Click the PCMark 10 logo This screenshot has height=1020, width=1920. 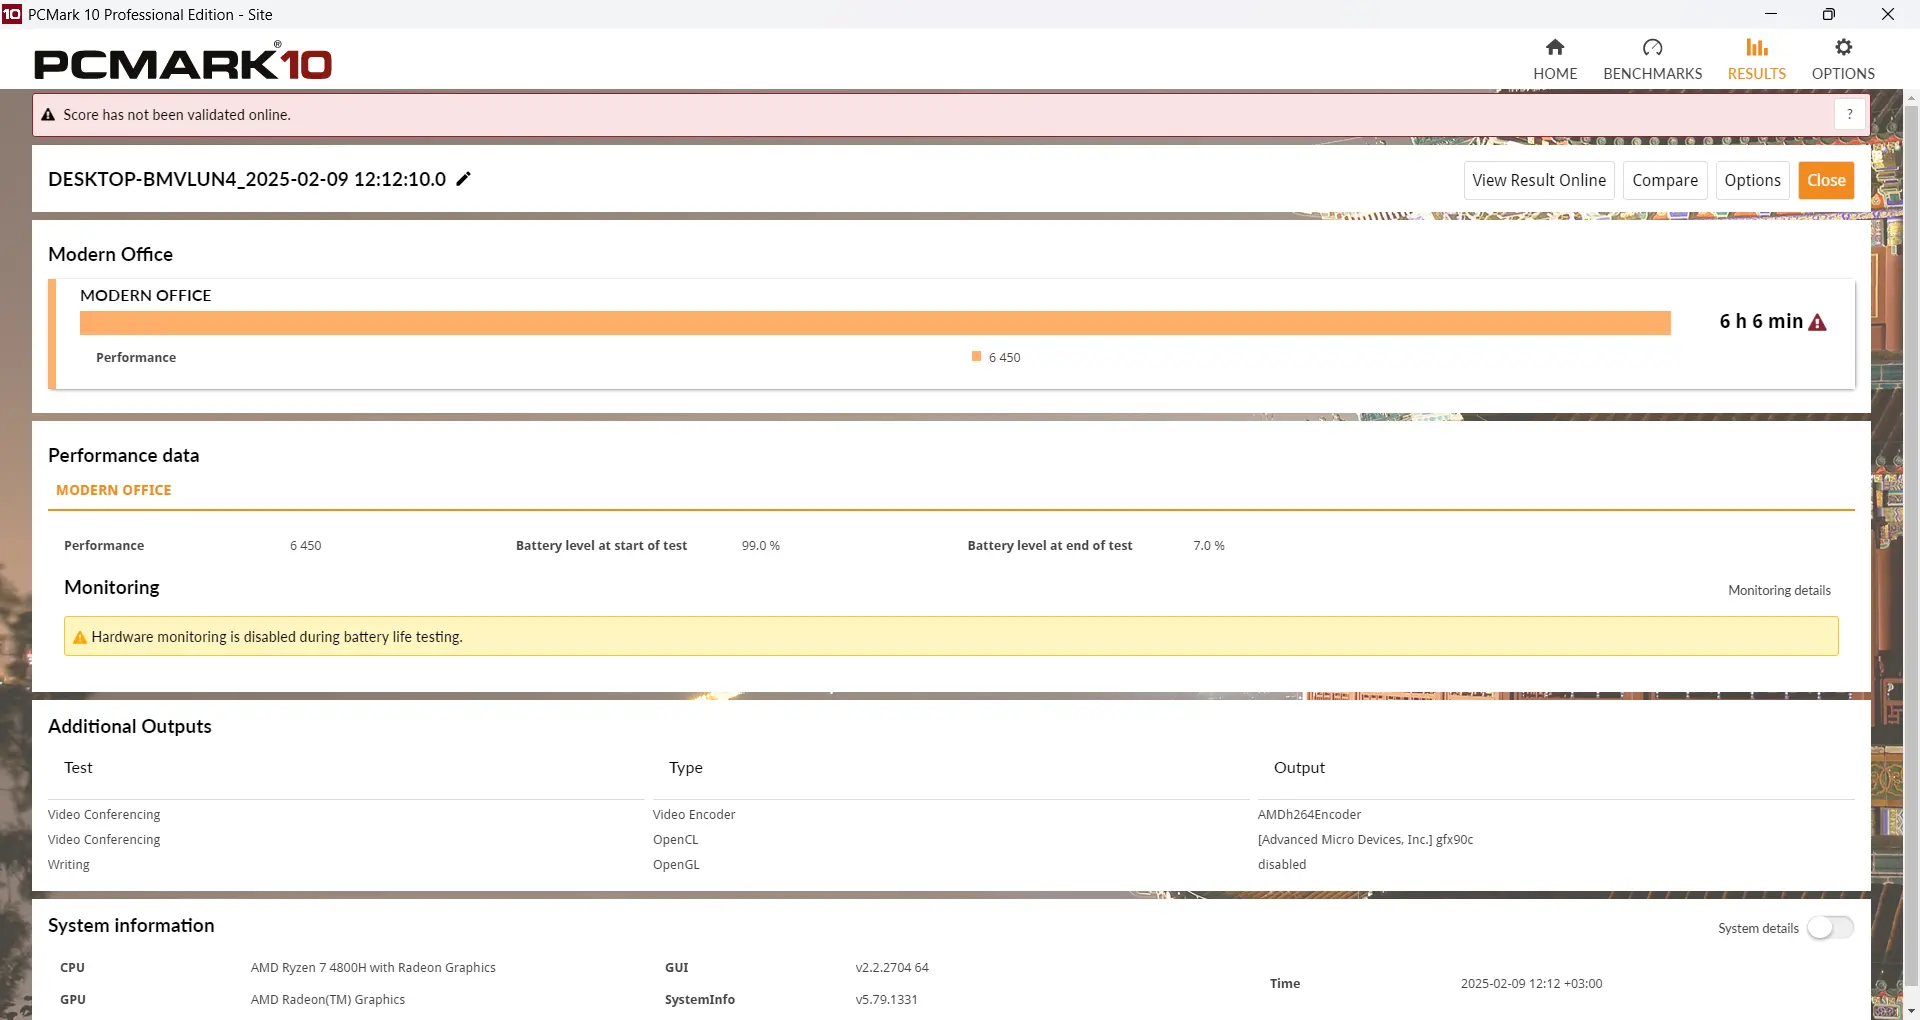183,62
